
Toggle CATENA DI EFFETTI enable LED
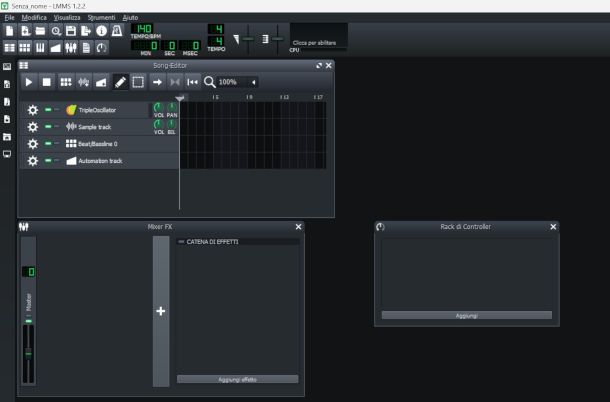pos(181,242)
